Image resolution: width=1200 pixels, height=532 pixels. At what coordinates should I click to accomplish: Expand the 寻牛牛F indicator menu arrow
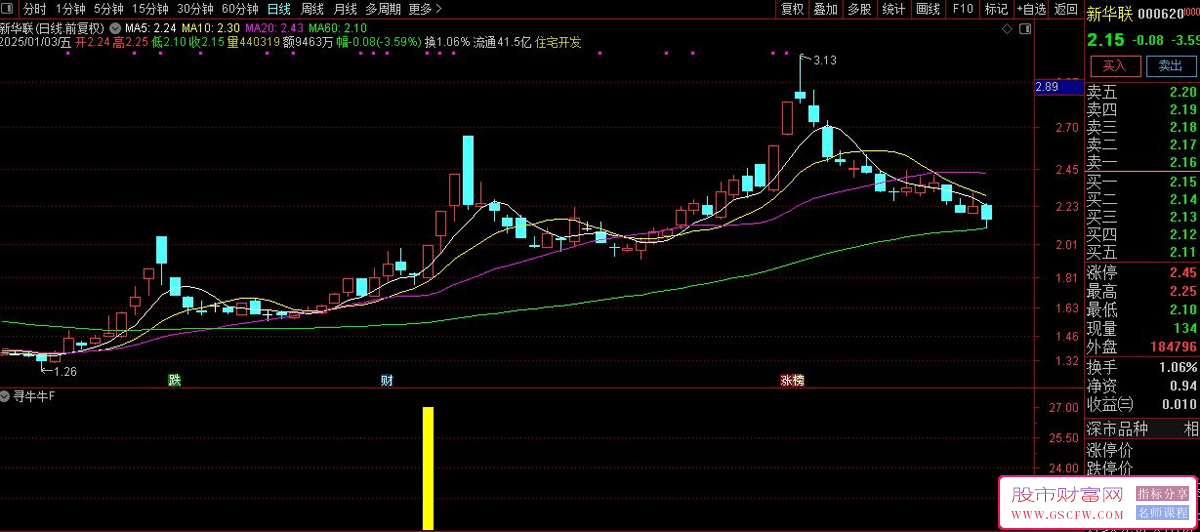(x=6, y=396)
